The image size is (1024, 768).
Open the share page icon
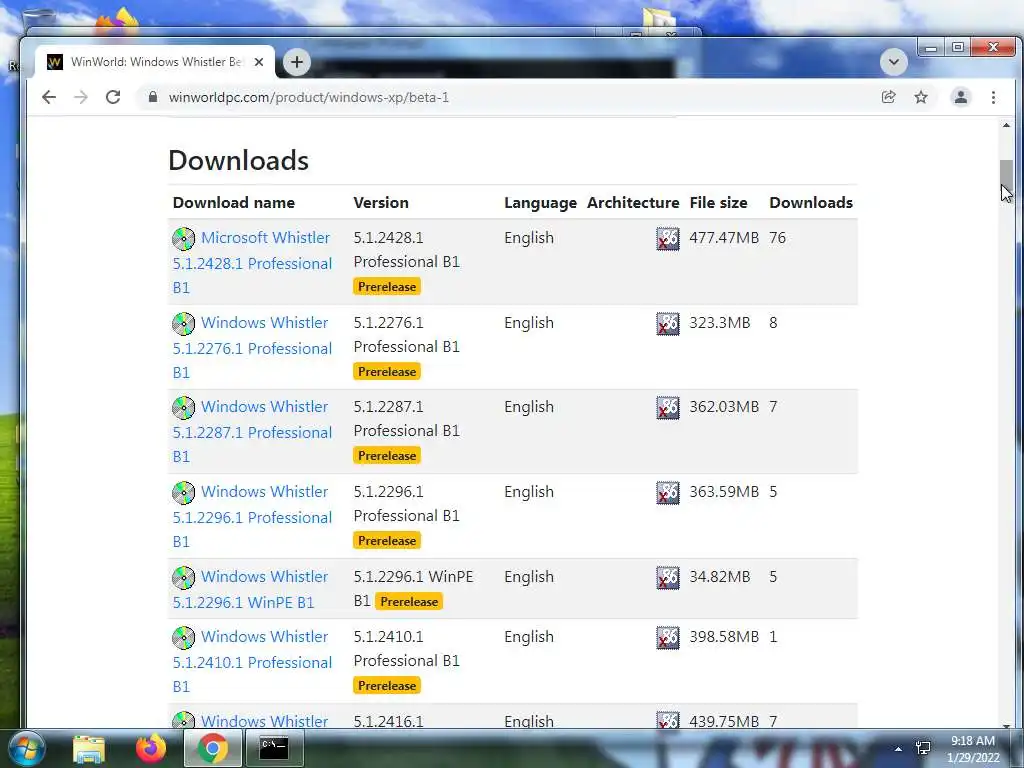[889, 97]
